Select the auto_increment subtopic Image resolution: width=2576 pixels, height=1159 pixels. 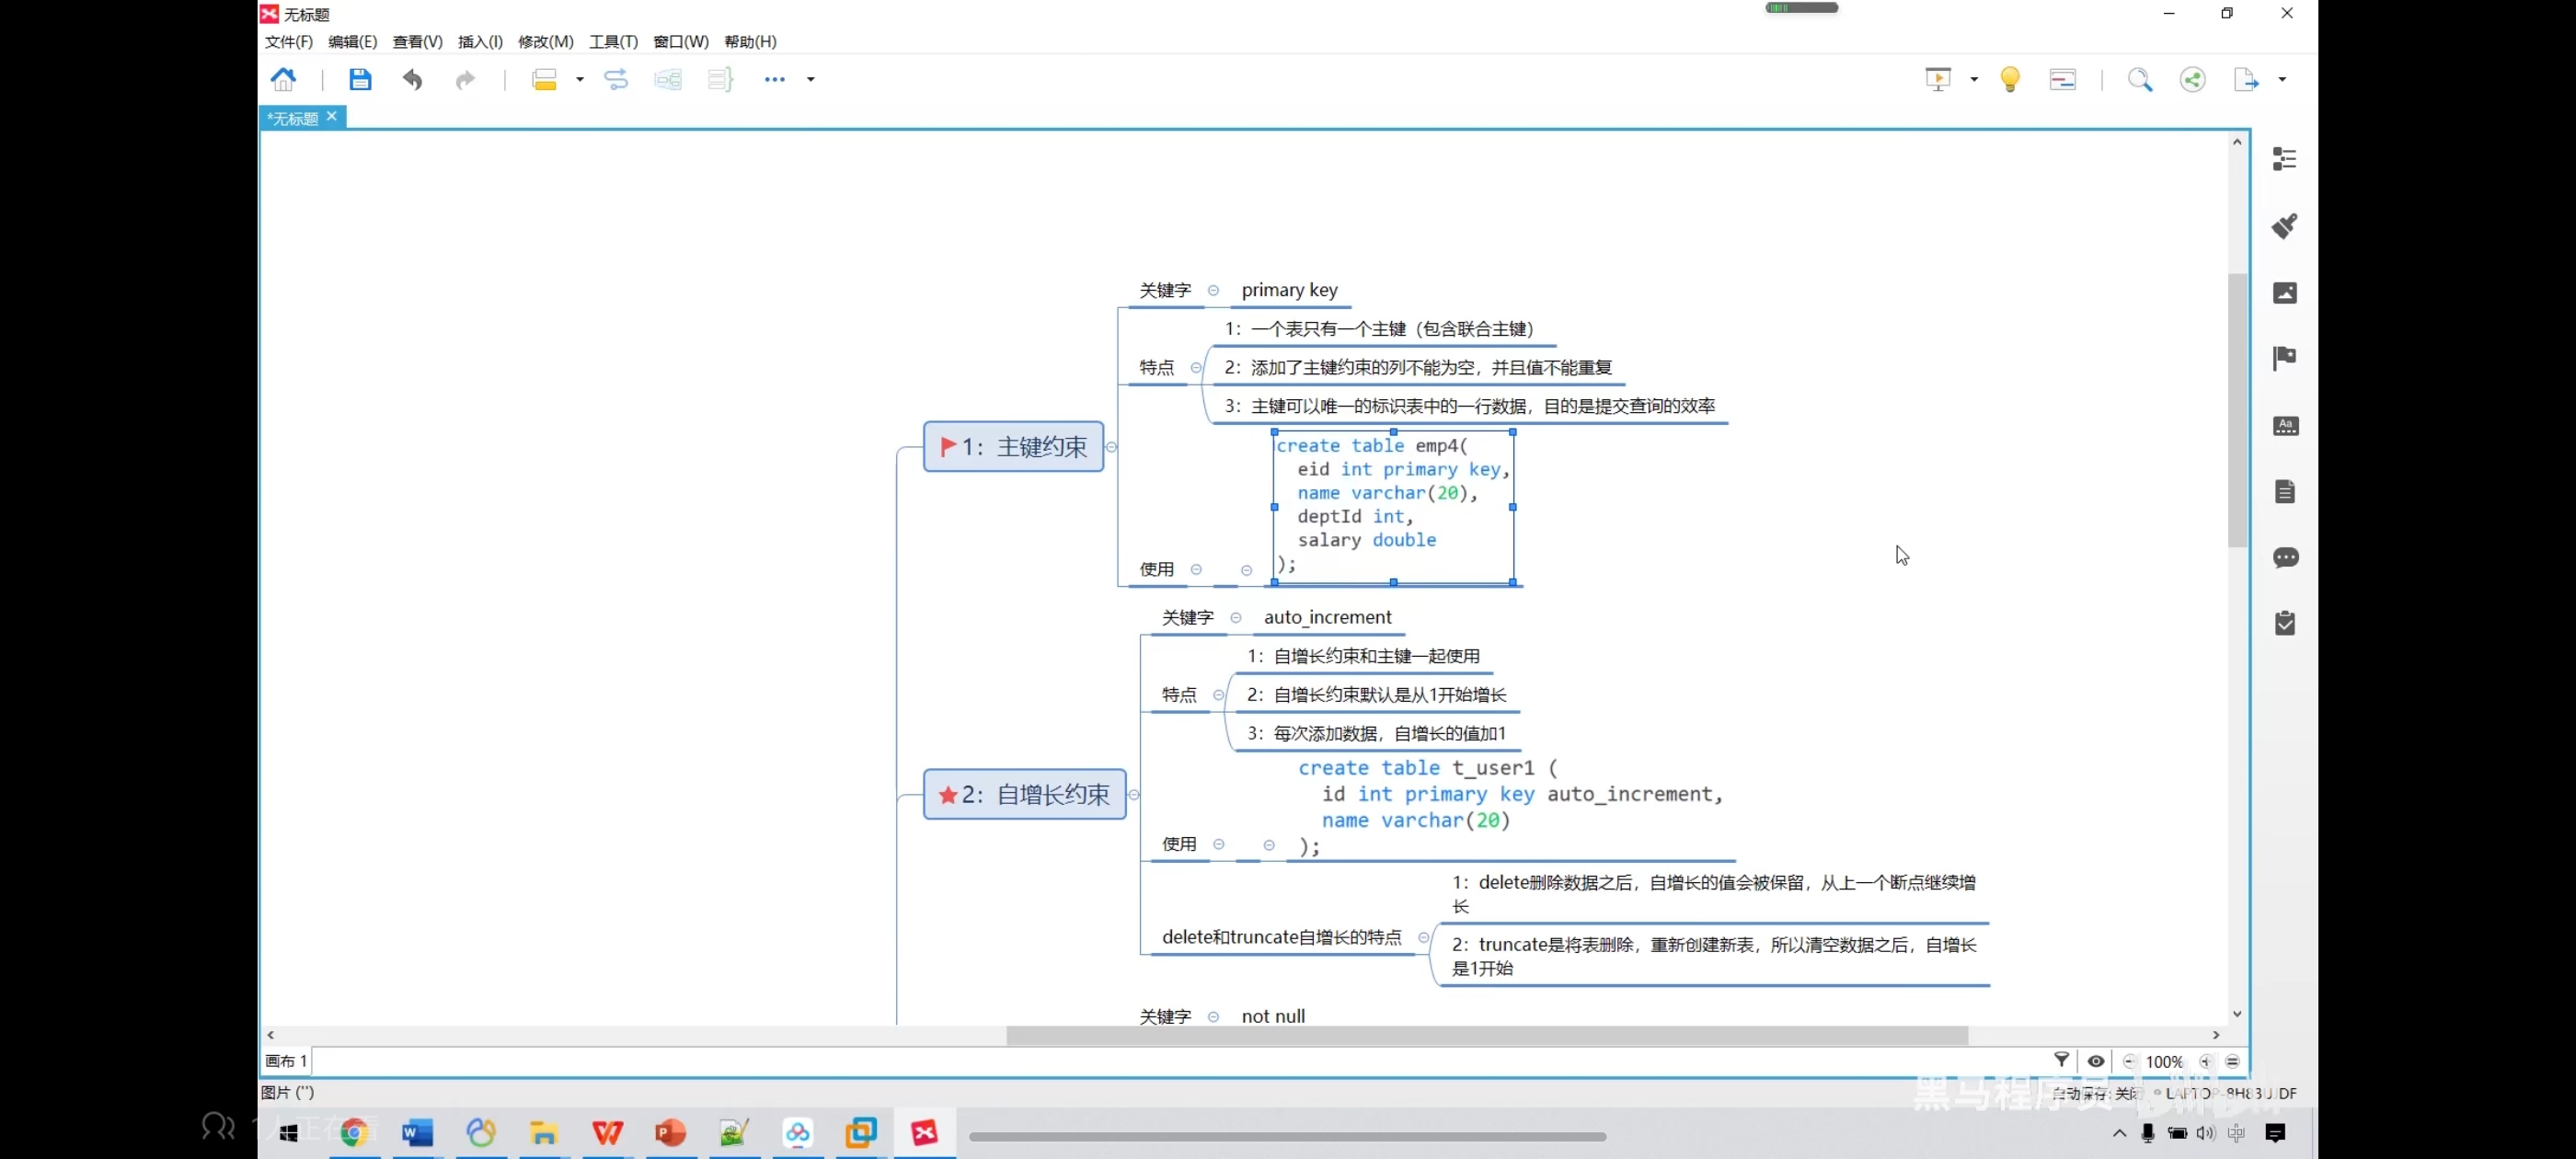pos(1327,617)
